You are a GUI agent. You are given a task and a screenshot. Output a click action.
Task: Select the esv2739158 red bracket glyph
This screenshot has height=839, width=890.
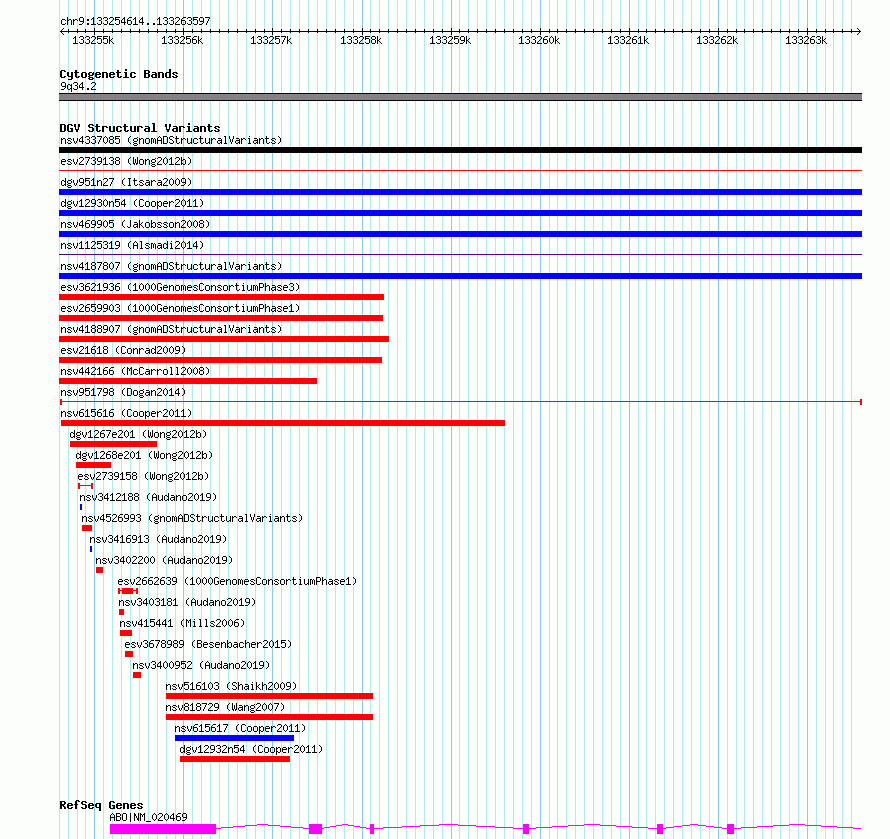pos(86,486)
